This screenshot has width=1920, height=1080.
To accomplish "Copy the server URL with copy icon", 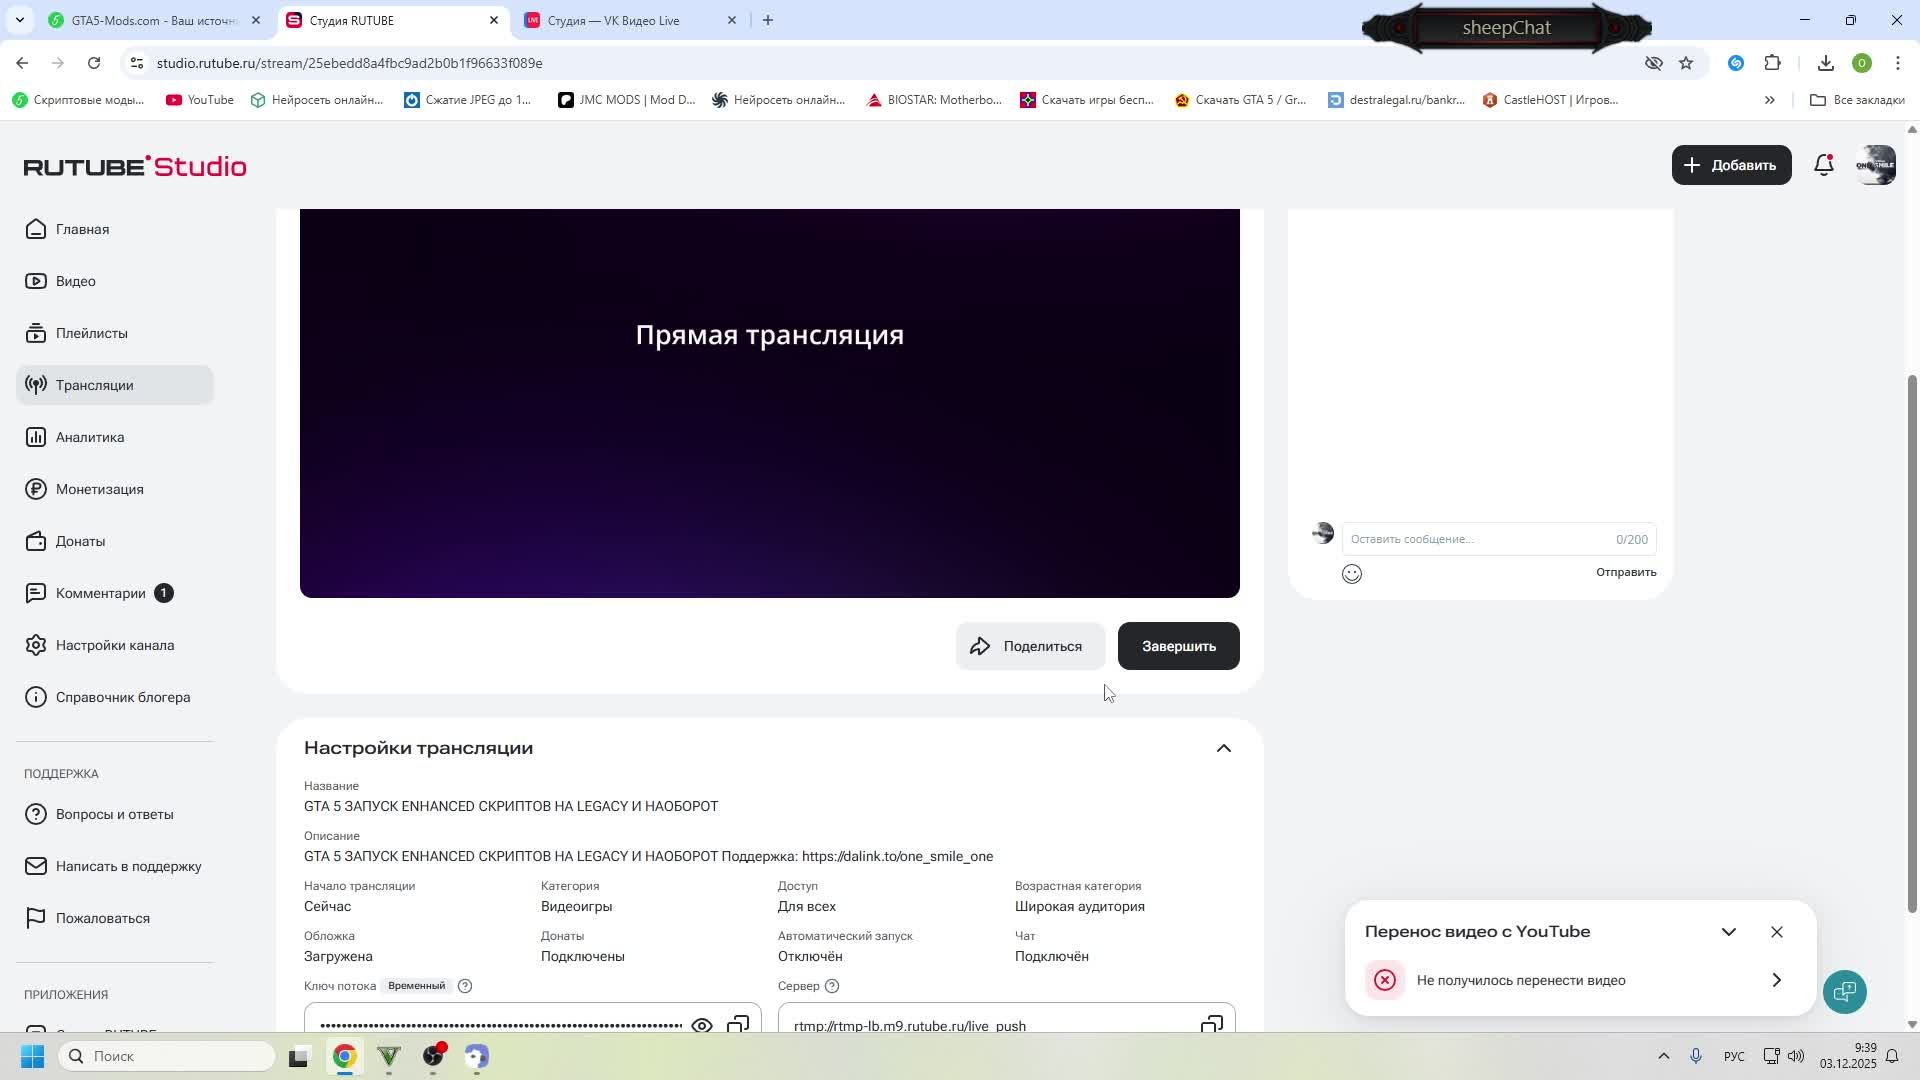I will pyautogui.click(x=1211, y=1024).
